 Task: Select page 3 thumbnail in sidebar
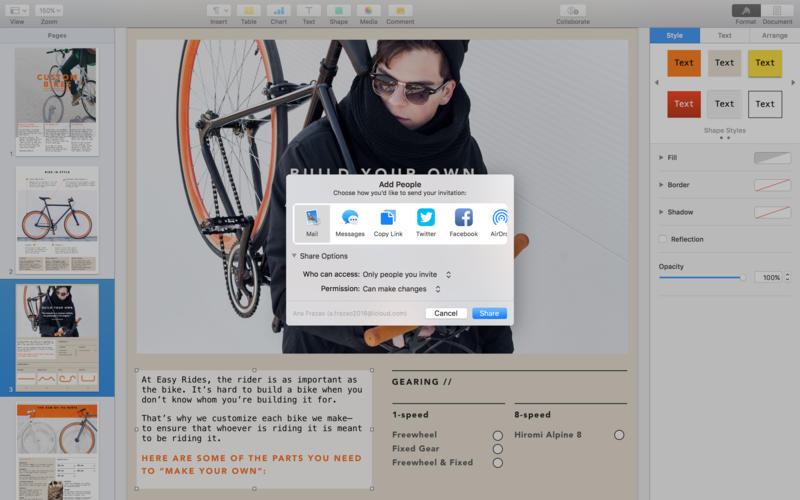(57, 338)
